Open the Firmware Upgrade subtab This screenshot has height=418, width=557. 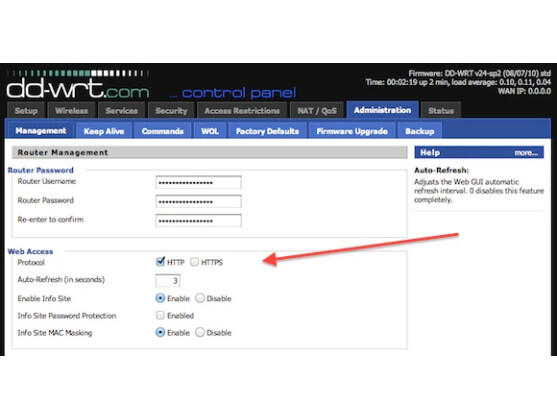352,131
